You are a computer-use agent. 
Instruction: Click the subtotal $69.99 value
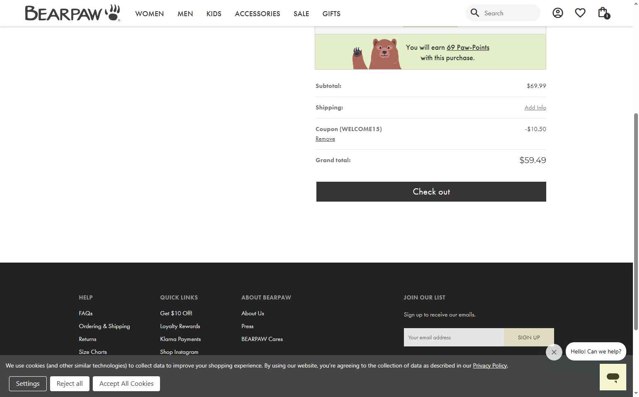tap(536, 86)
